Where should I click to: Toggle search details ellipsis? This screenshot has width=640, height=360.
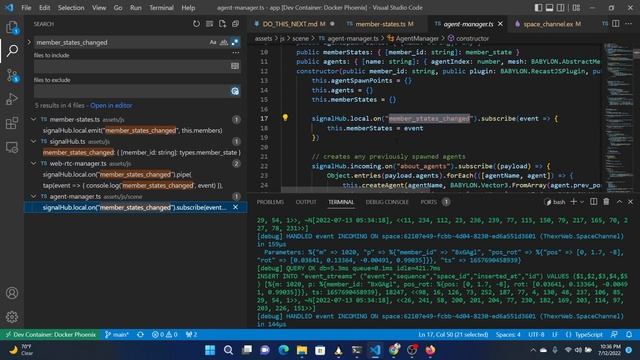coord(236,53)
